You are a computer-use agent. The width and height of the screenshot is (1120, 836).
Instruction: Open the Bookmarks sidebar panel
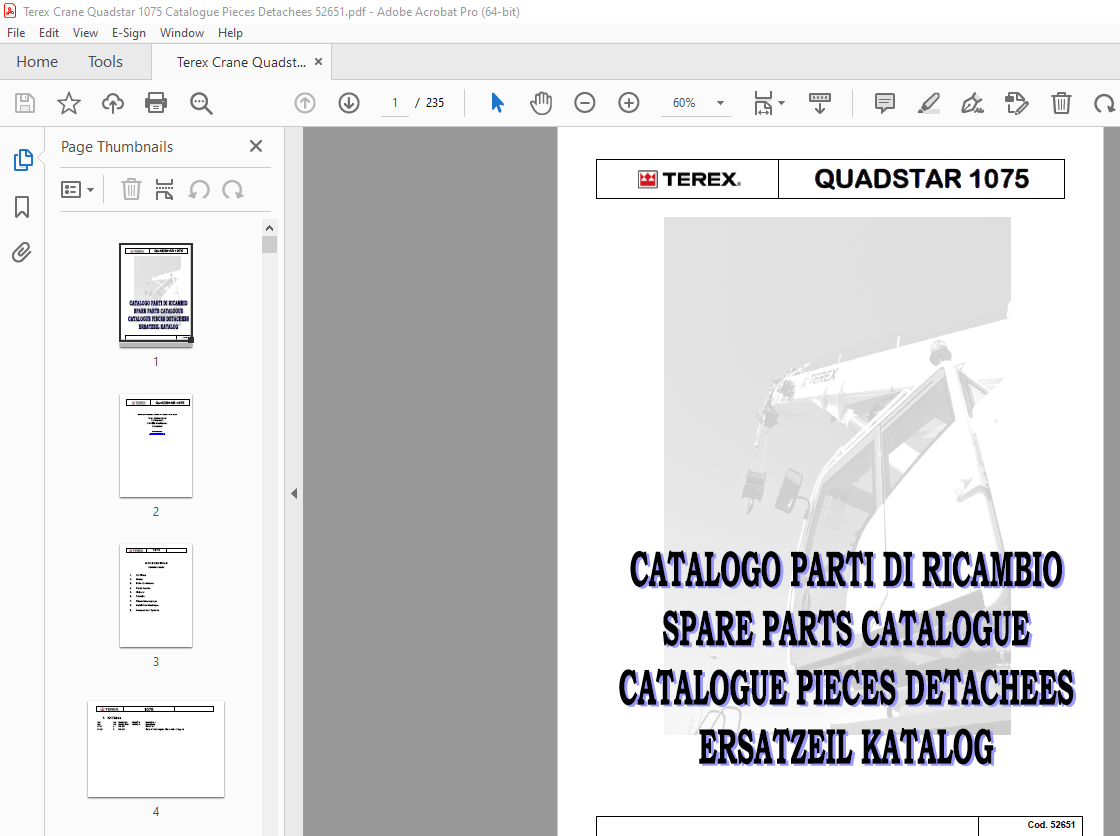(22, 207)
